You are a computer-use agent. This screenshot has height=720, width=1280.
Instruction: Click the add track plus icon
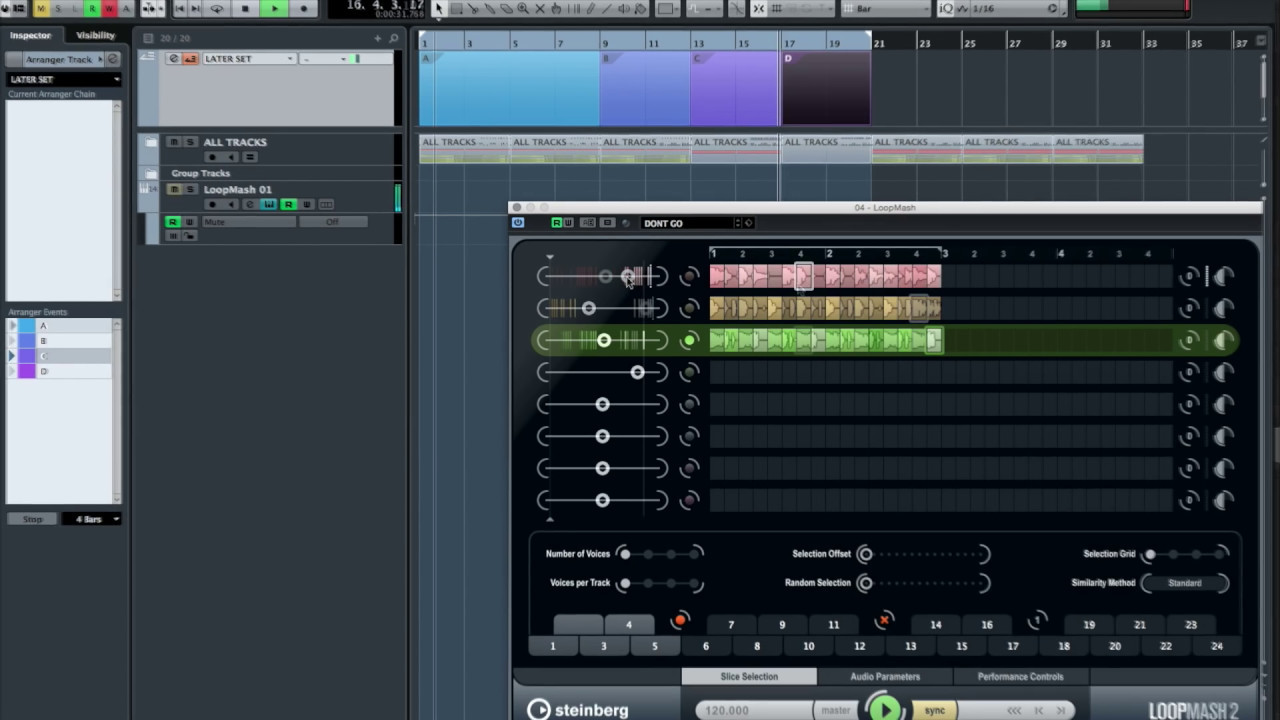378,38
